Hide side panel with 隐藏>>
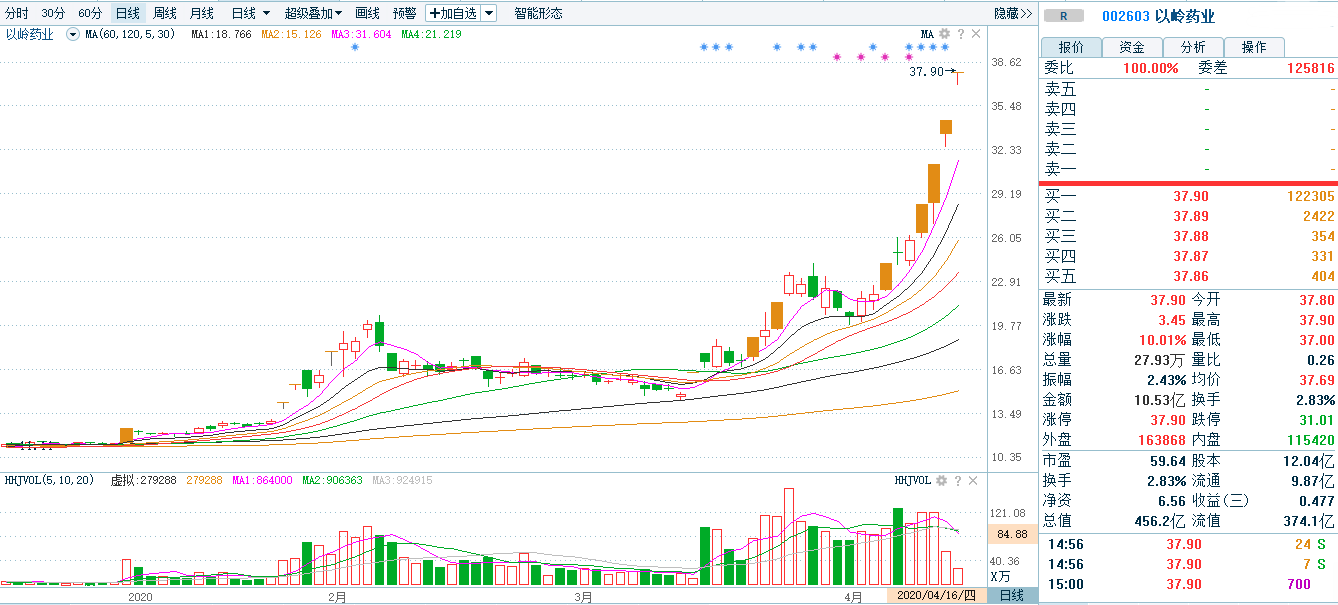1338x605 pixels. click(1012, 13)
